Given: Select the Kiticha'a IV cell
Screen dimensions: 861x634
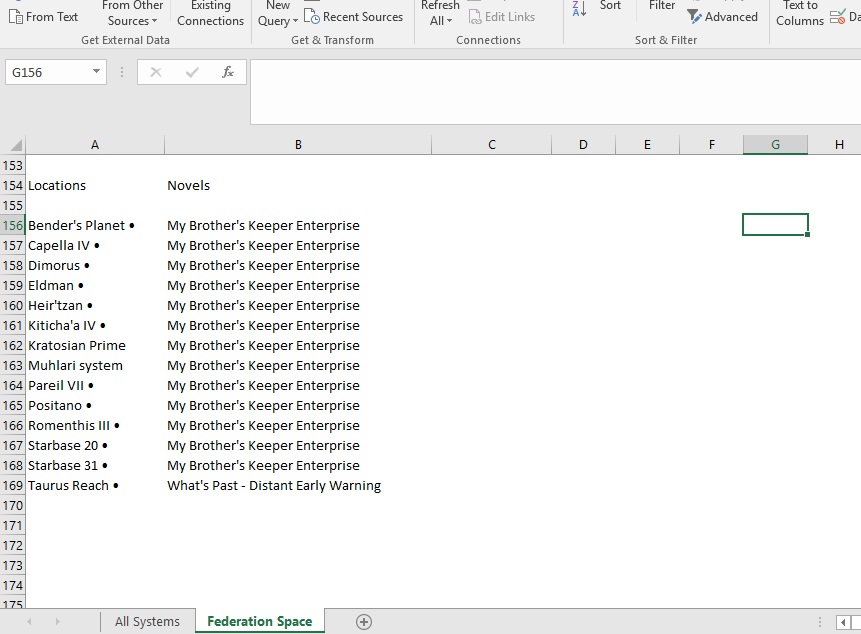Looking at the screenshot, I should 95,326.
